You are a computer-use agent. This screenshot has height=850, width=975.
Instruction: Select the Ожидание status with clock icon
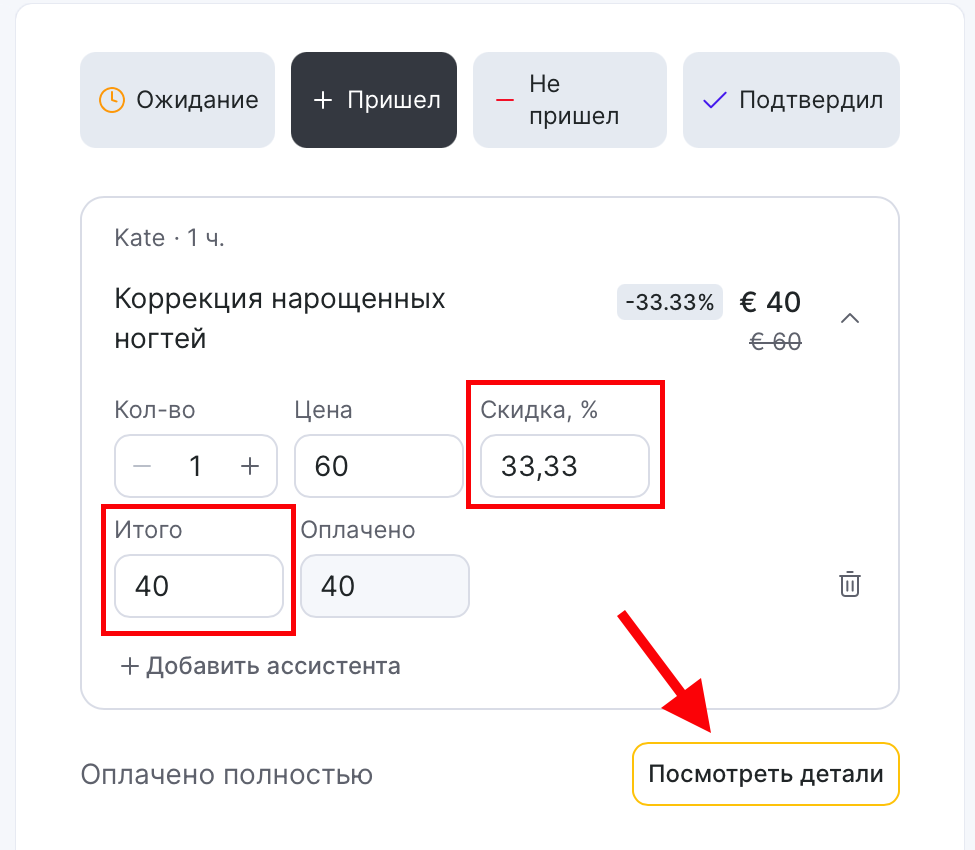pyautogui.click(x=177, y=100)
